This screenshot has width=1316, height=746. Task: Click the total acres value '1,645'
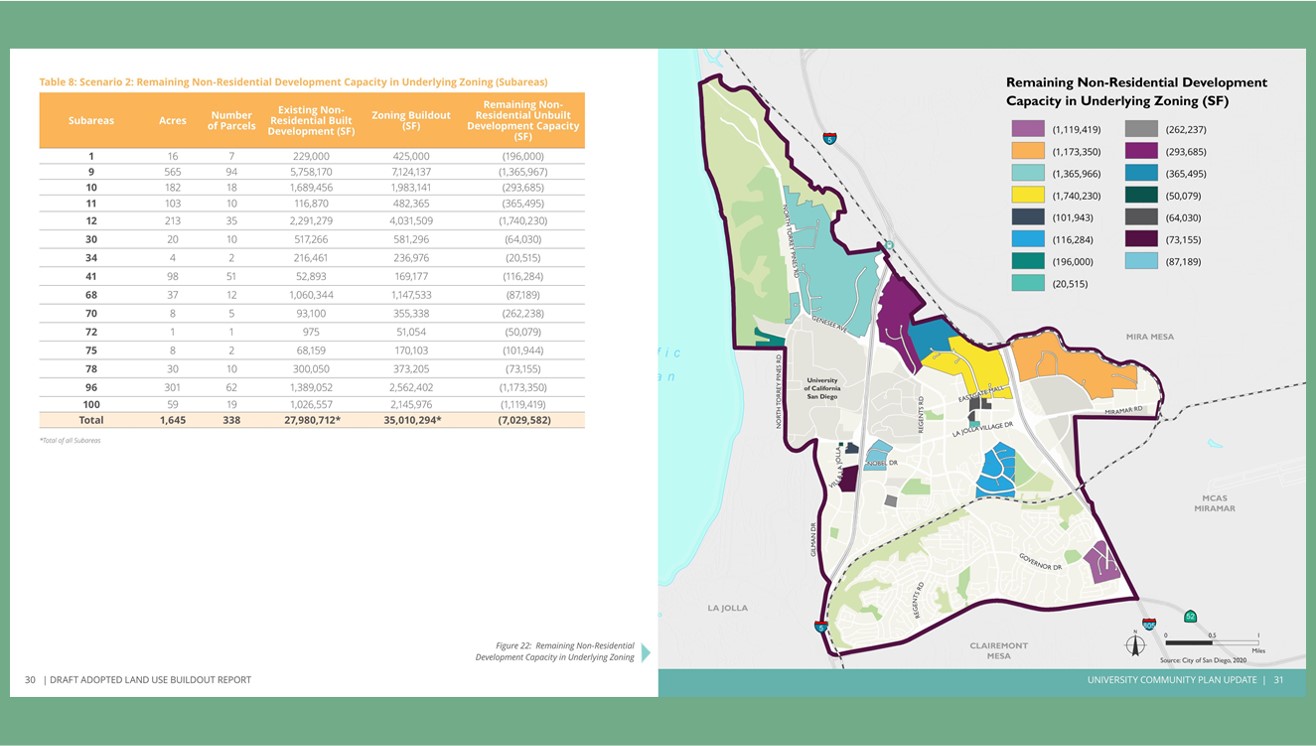(172, 420)
